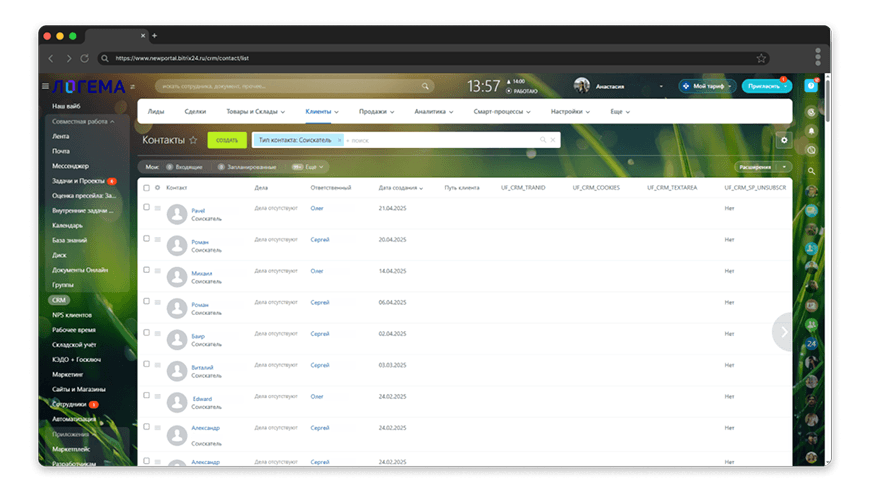Open Лента in the sidebar
The width and height of the screenshot is (870, 493).
click(60, 136)
